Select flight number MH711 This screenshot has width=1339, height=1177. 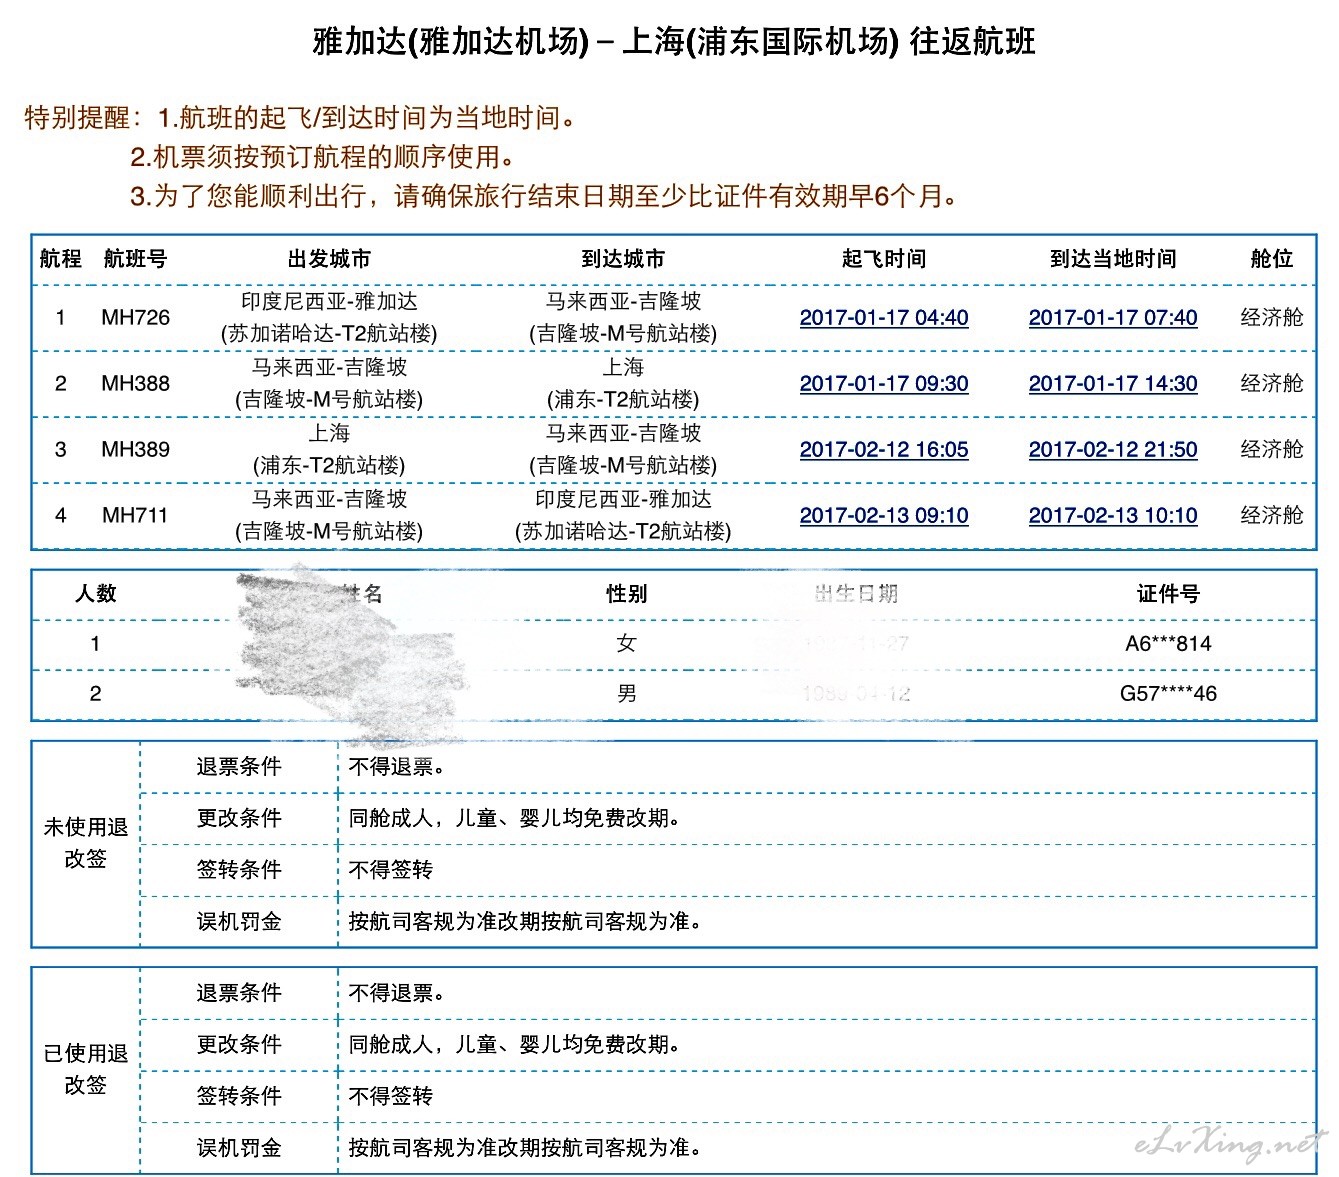click(136, 516)
